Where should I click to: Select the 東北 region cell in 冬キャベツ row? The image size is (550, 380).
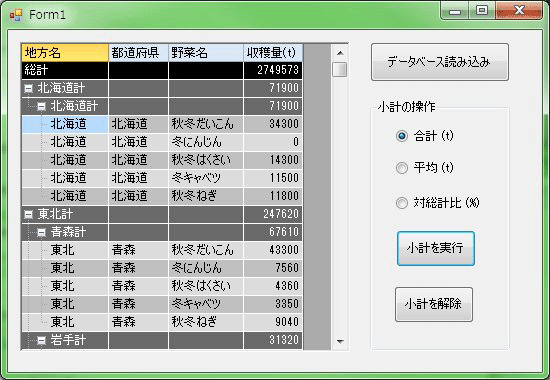pos(65,304)
